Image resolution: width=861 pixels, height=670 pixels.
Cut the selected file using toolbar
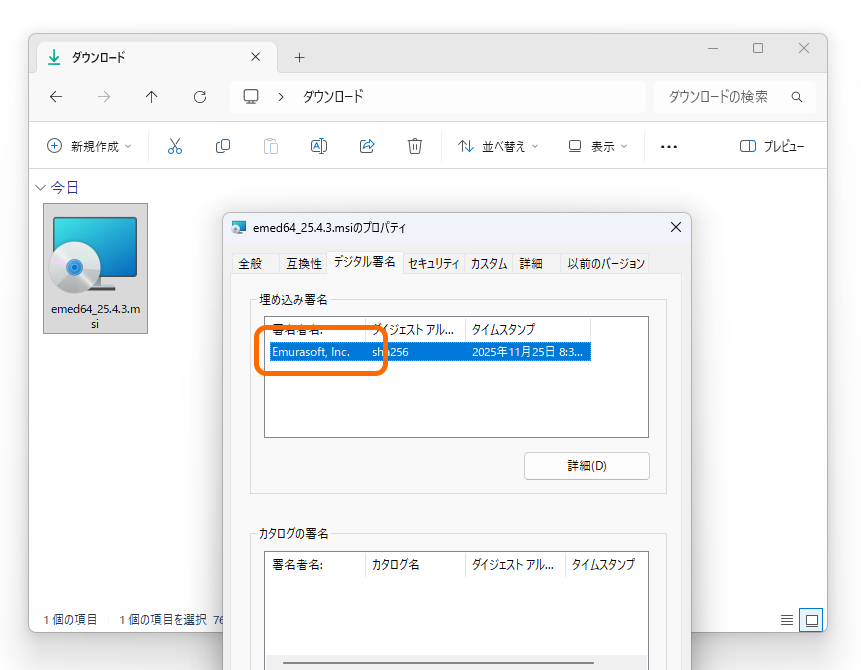tap(175, 146)
